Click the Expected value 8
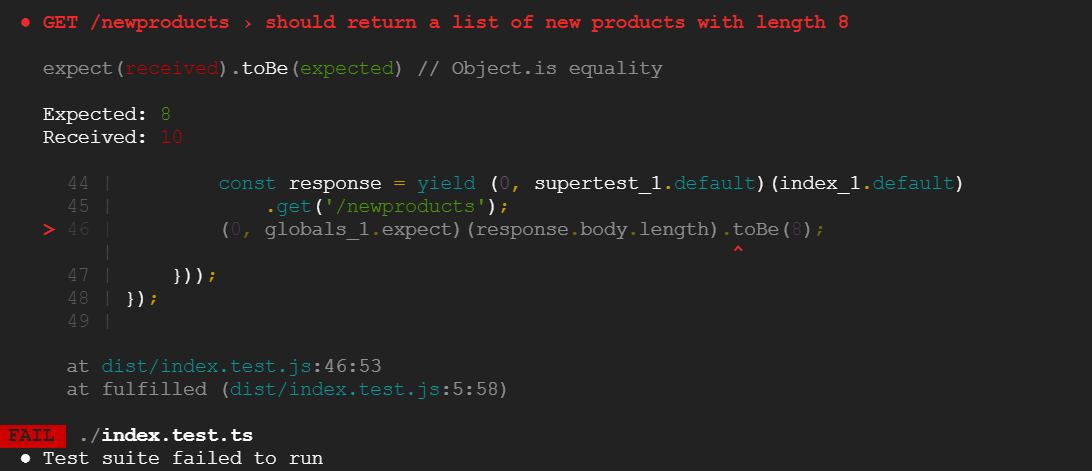This screenshot has width=1092, height=471. [x=166, y=114]
